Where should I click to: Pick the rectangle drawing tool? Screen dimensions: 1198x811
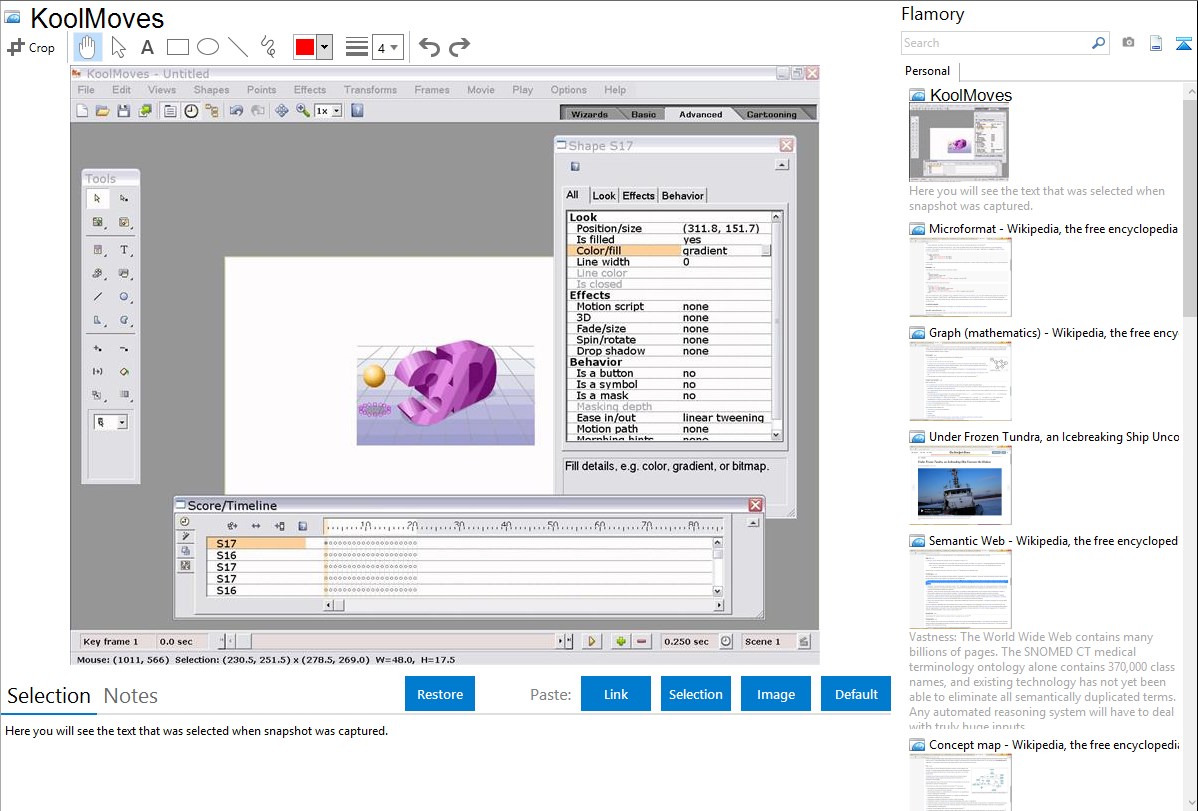point(177,47)
